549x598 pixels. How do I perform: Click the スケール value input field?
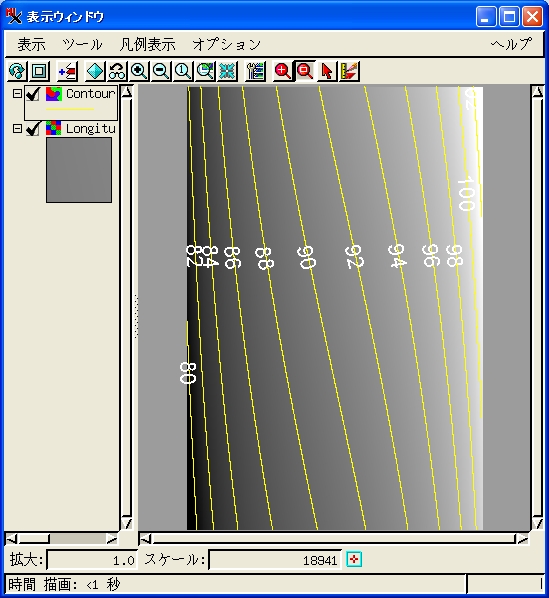(x=275, y=560)
